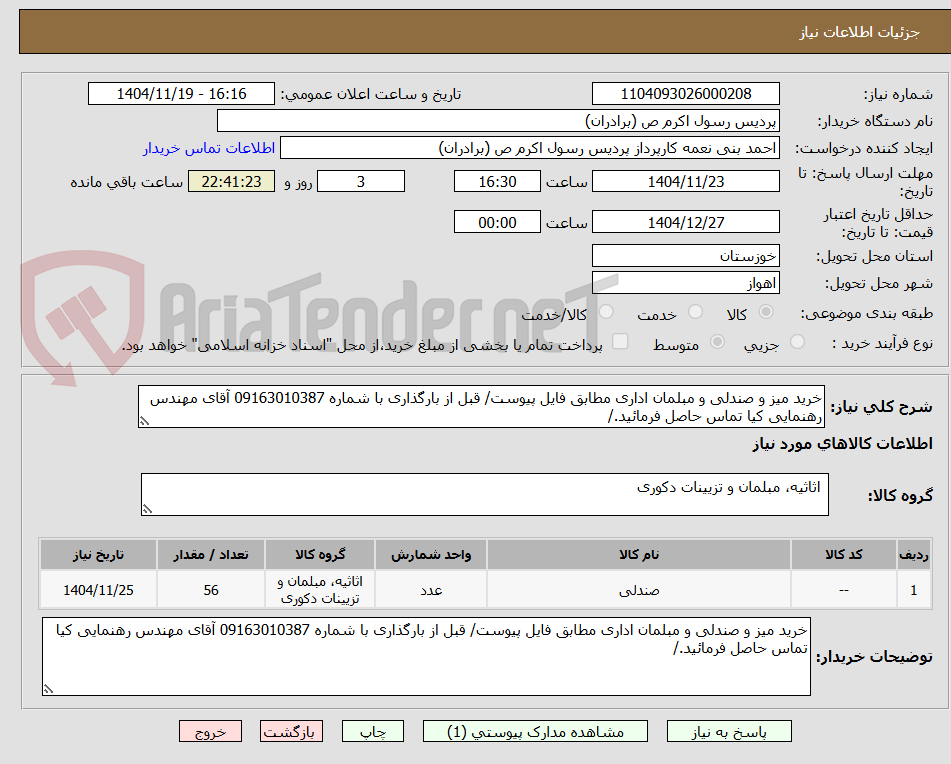This screenshot has width=951, height=764.
Task: Click the خروج exit button
Action: 210,731
